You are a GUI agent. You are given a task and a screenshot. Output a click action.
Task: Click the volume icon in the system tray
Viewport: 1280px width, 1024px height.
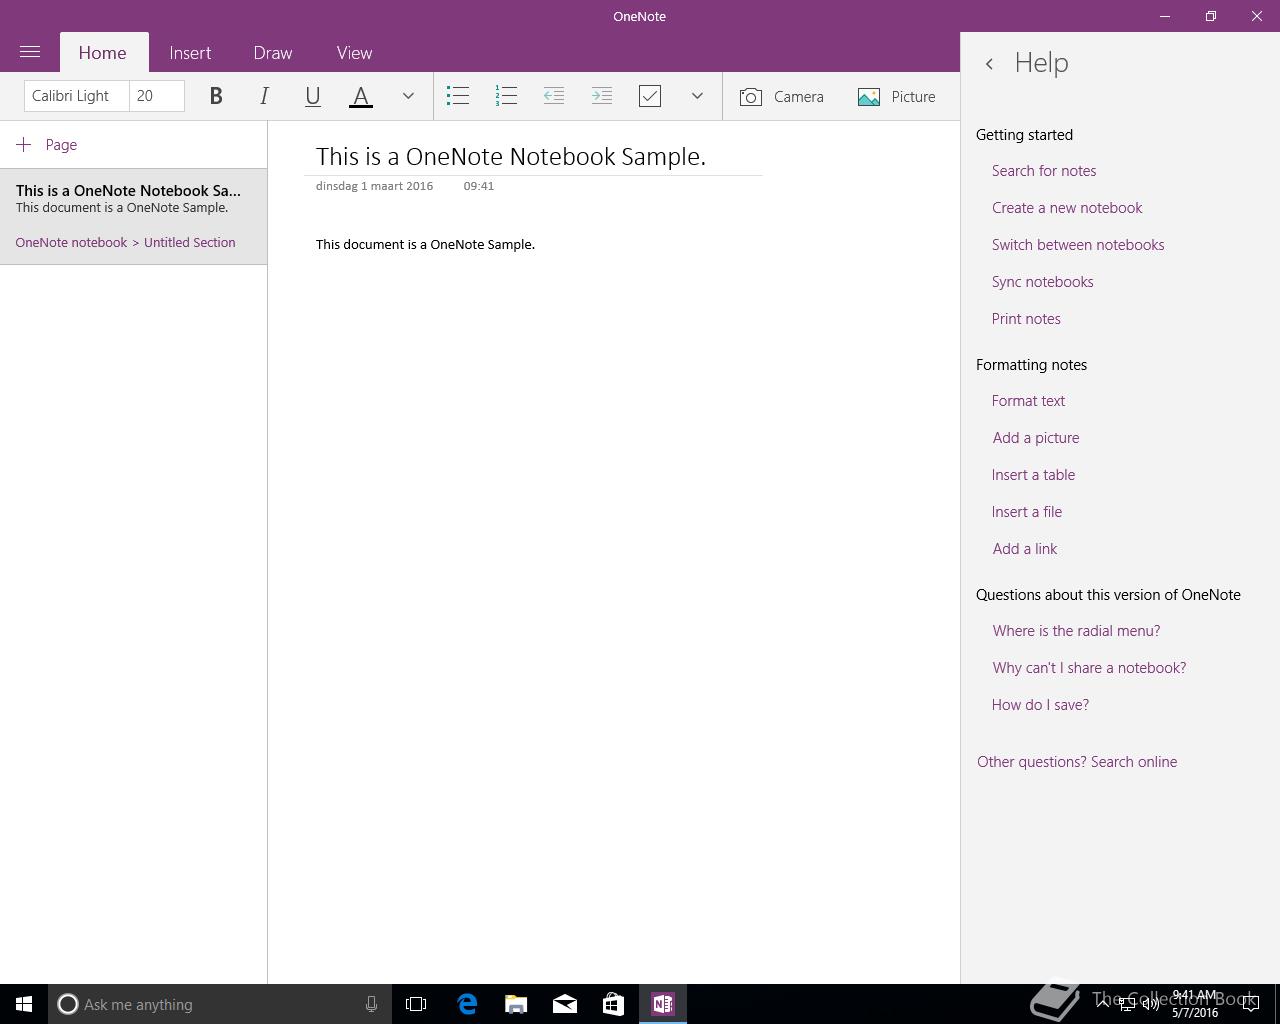pos(1150,1004)
